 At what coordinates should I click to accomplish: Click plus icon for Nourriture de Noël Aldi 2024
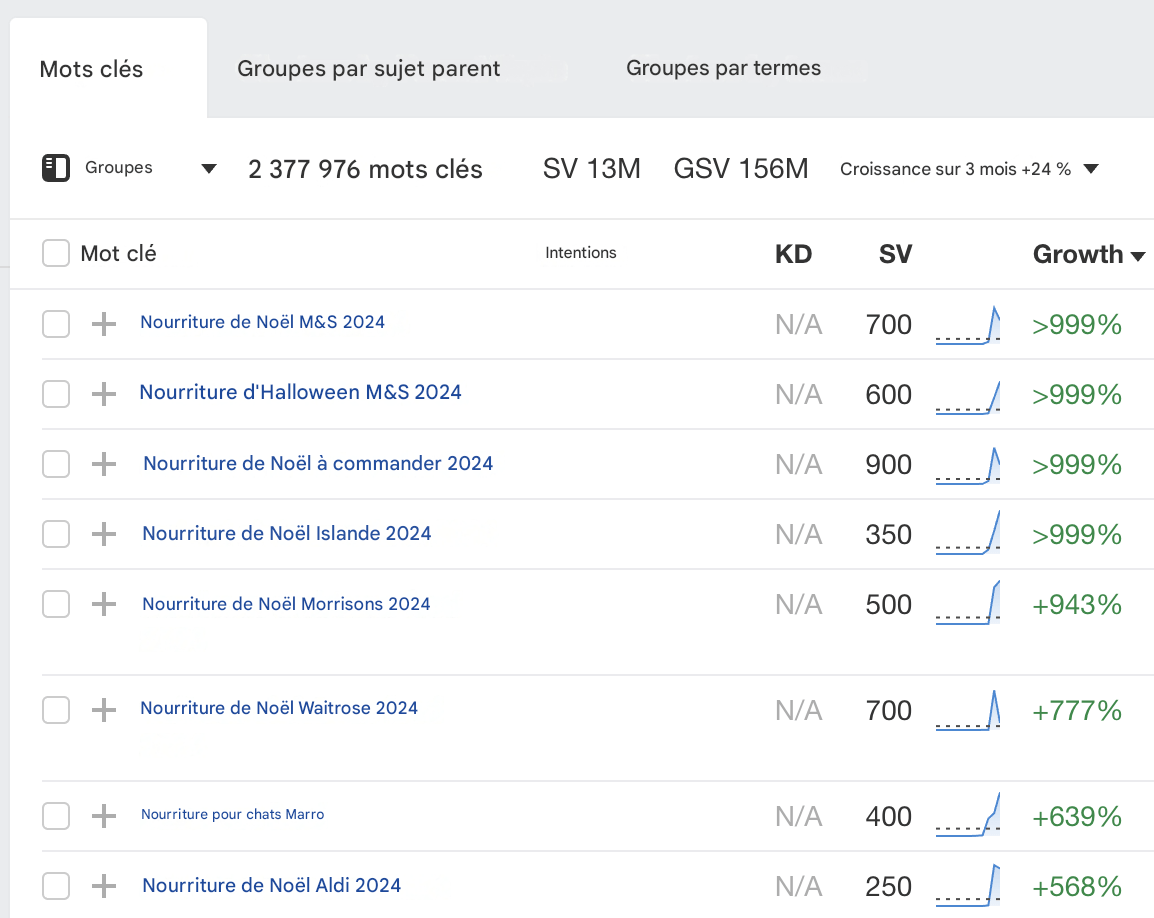point(104,886)
